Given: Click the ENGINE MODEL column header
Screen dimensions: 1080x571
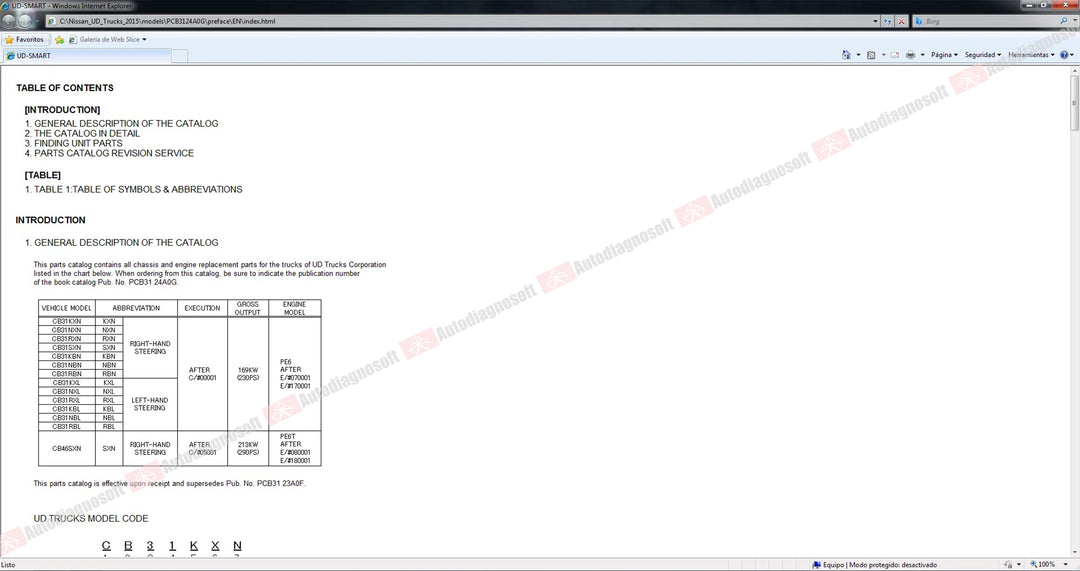Looking at the screenshot, I should point(295,308).
